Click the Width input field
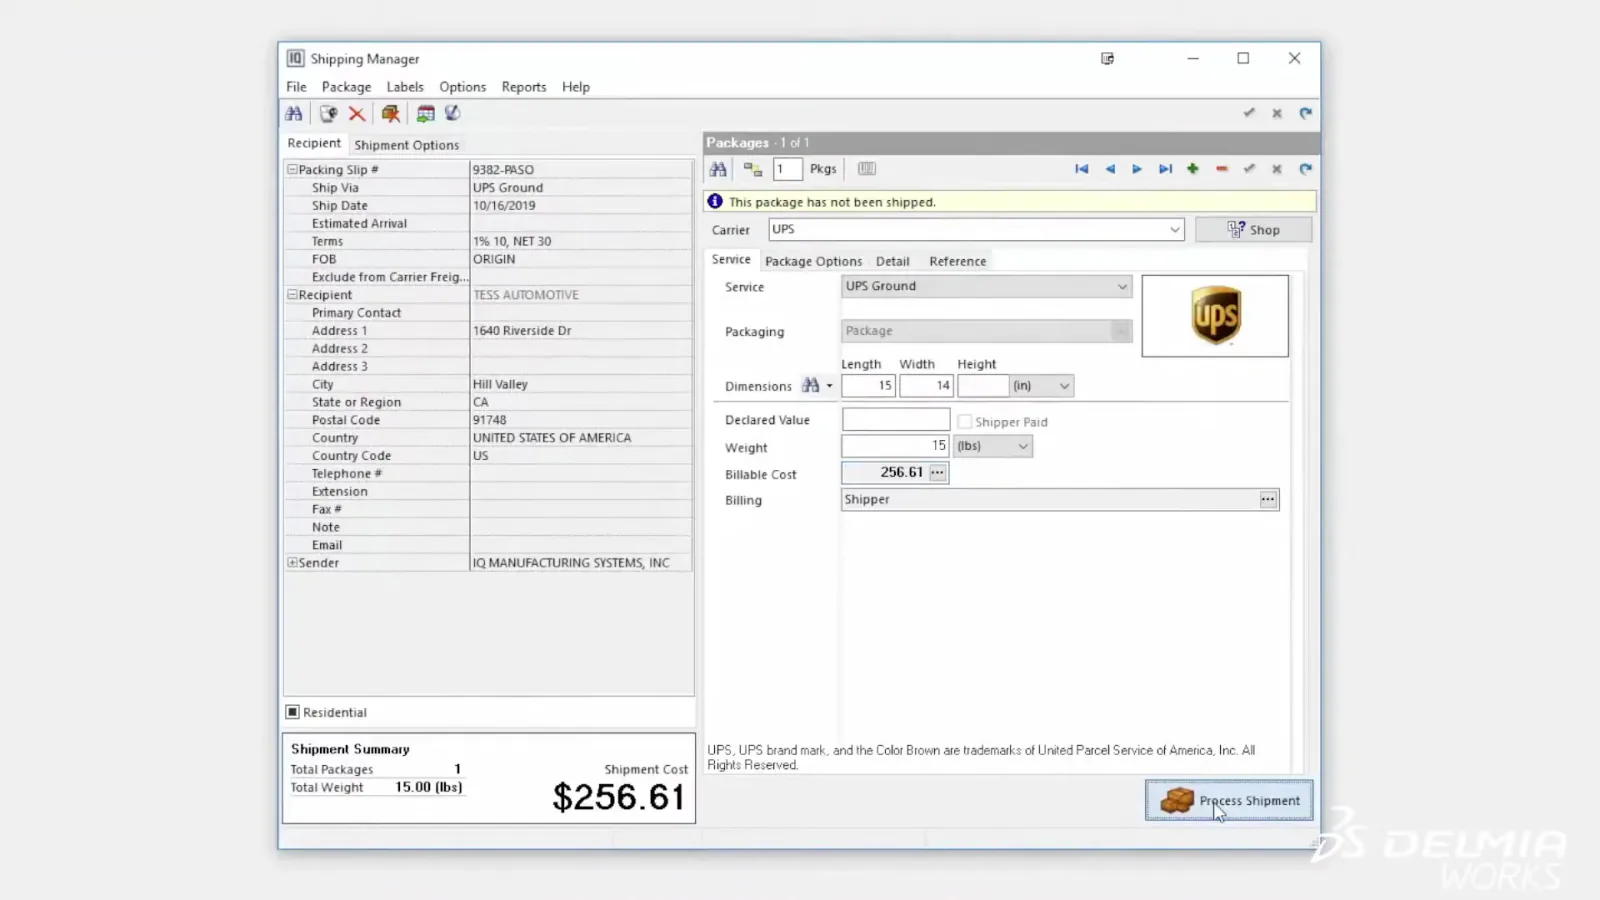The width and height of the screenshot is (1600, 900). tap(926, 385)
